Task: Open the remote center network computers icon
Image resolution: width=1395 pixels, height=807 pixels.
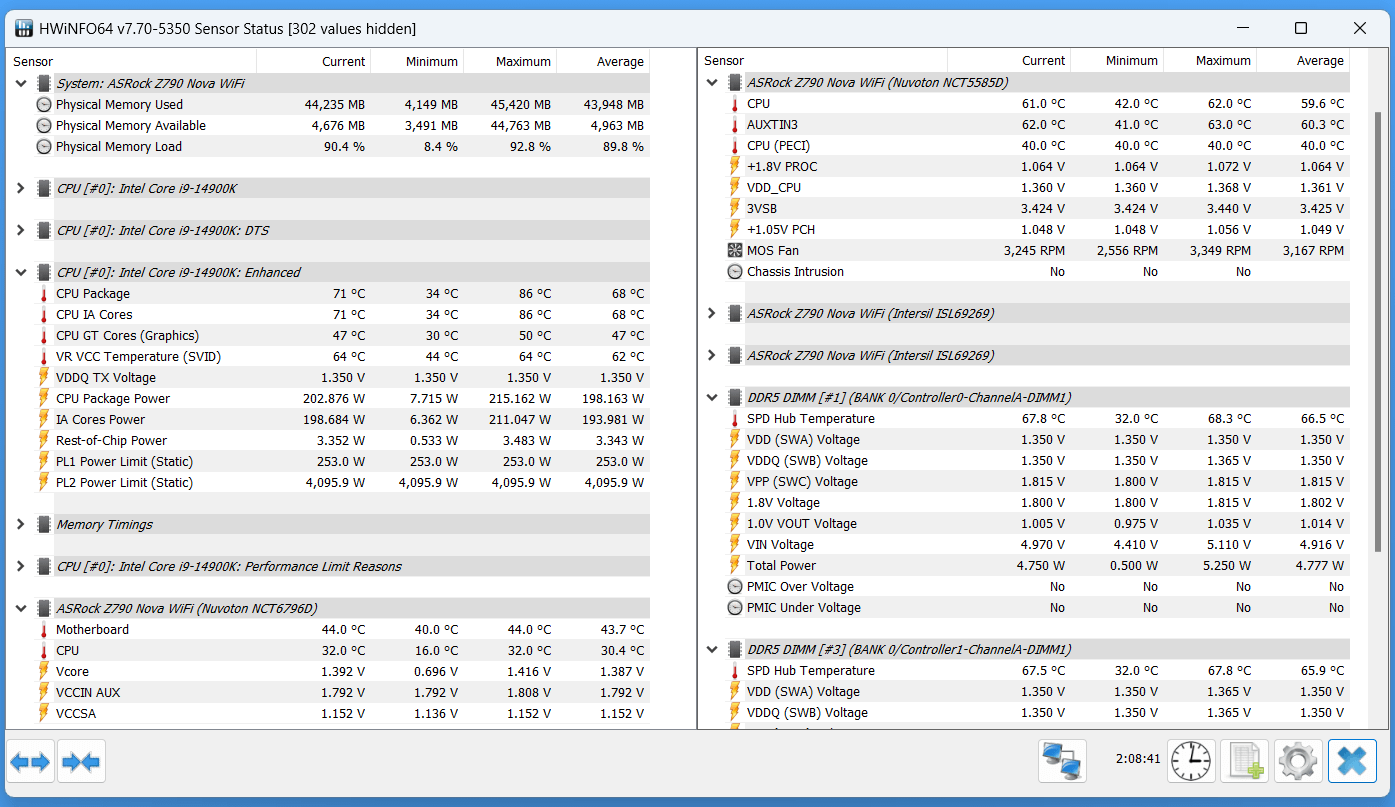Action: pyautogui.click(x=1062, y=762)
